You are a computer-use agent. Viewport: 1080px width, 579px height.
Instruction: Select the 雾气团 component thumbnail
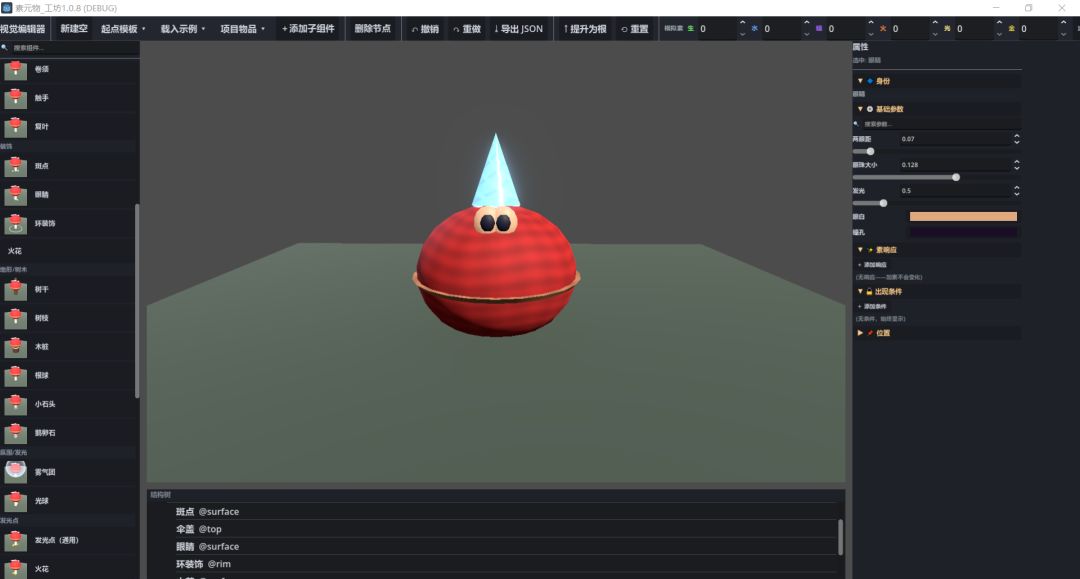15,472
